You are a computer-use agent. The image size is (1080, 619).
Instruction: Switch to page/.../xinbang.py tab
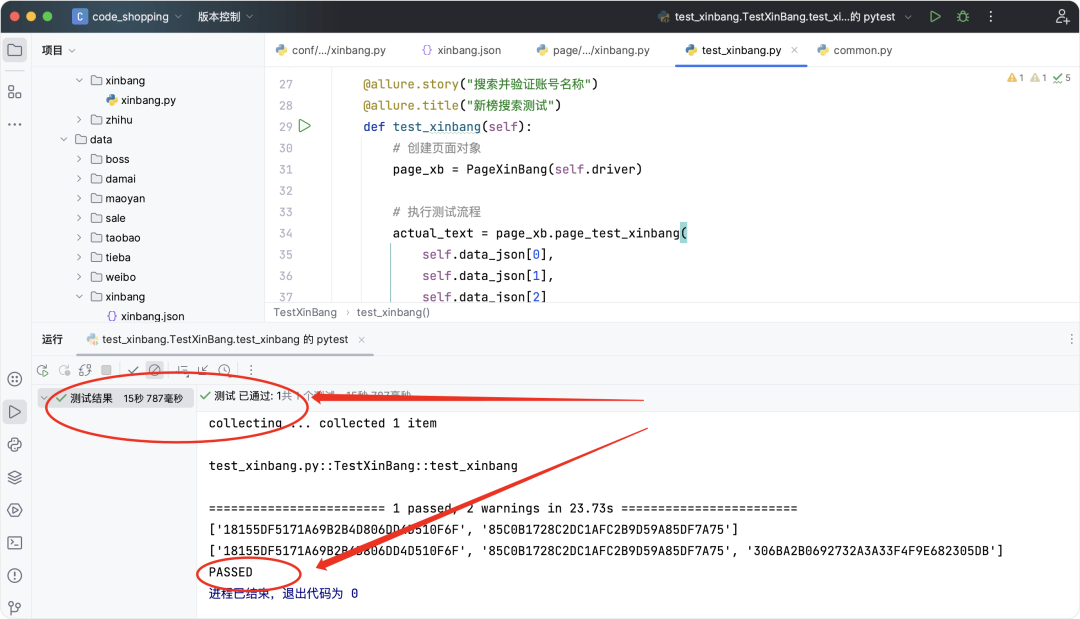click(x=593, y=50)
